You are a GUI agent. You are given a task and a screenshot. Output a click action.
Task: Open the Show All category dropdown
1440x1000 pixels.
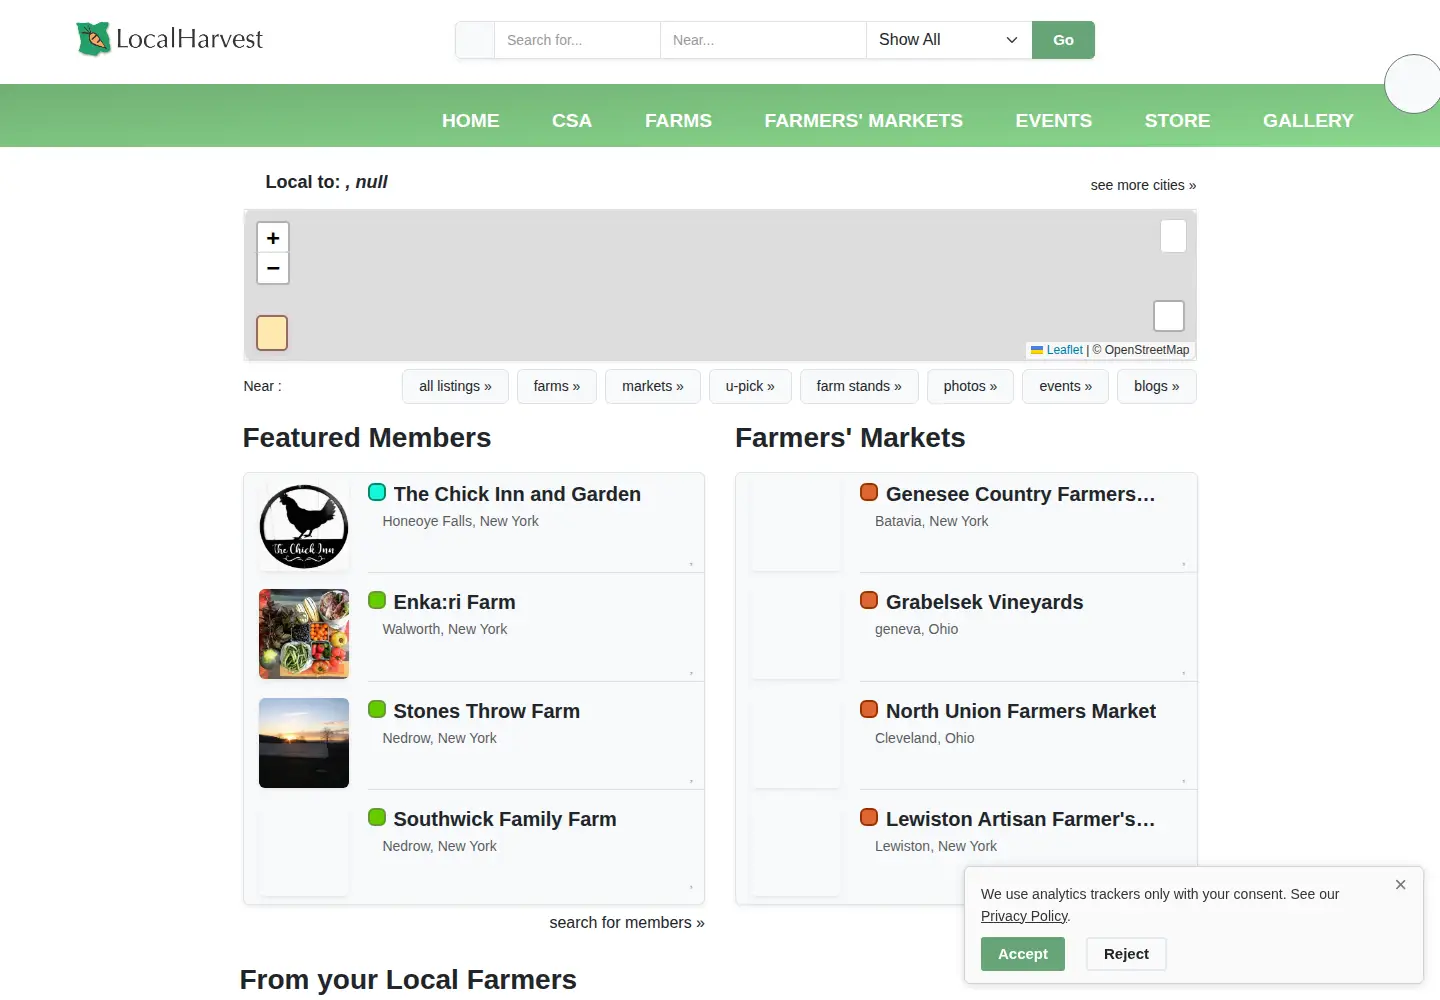(949, 40)
